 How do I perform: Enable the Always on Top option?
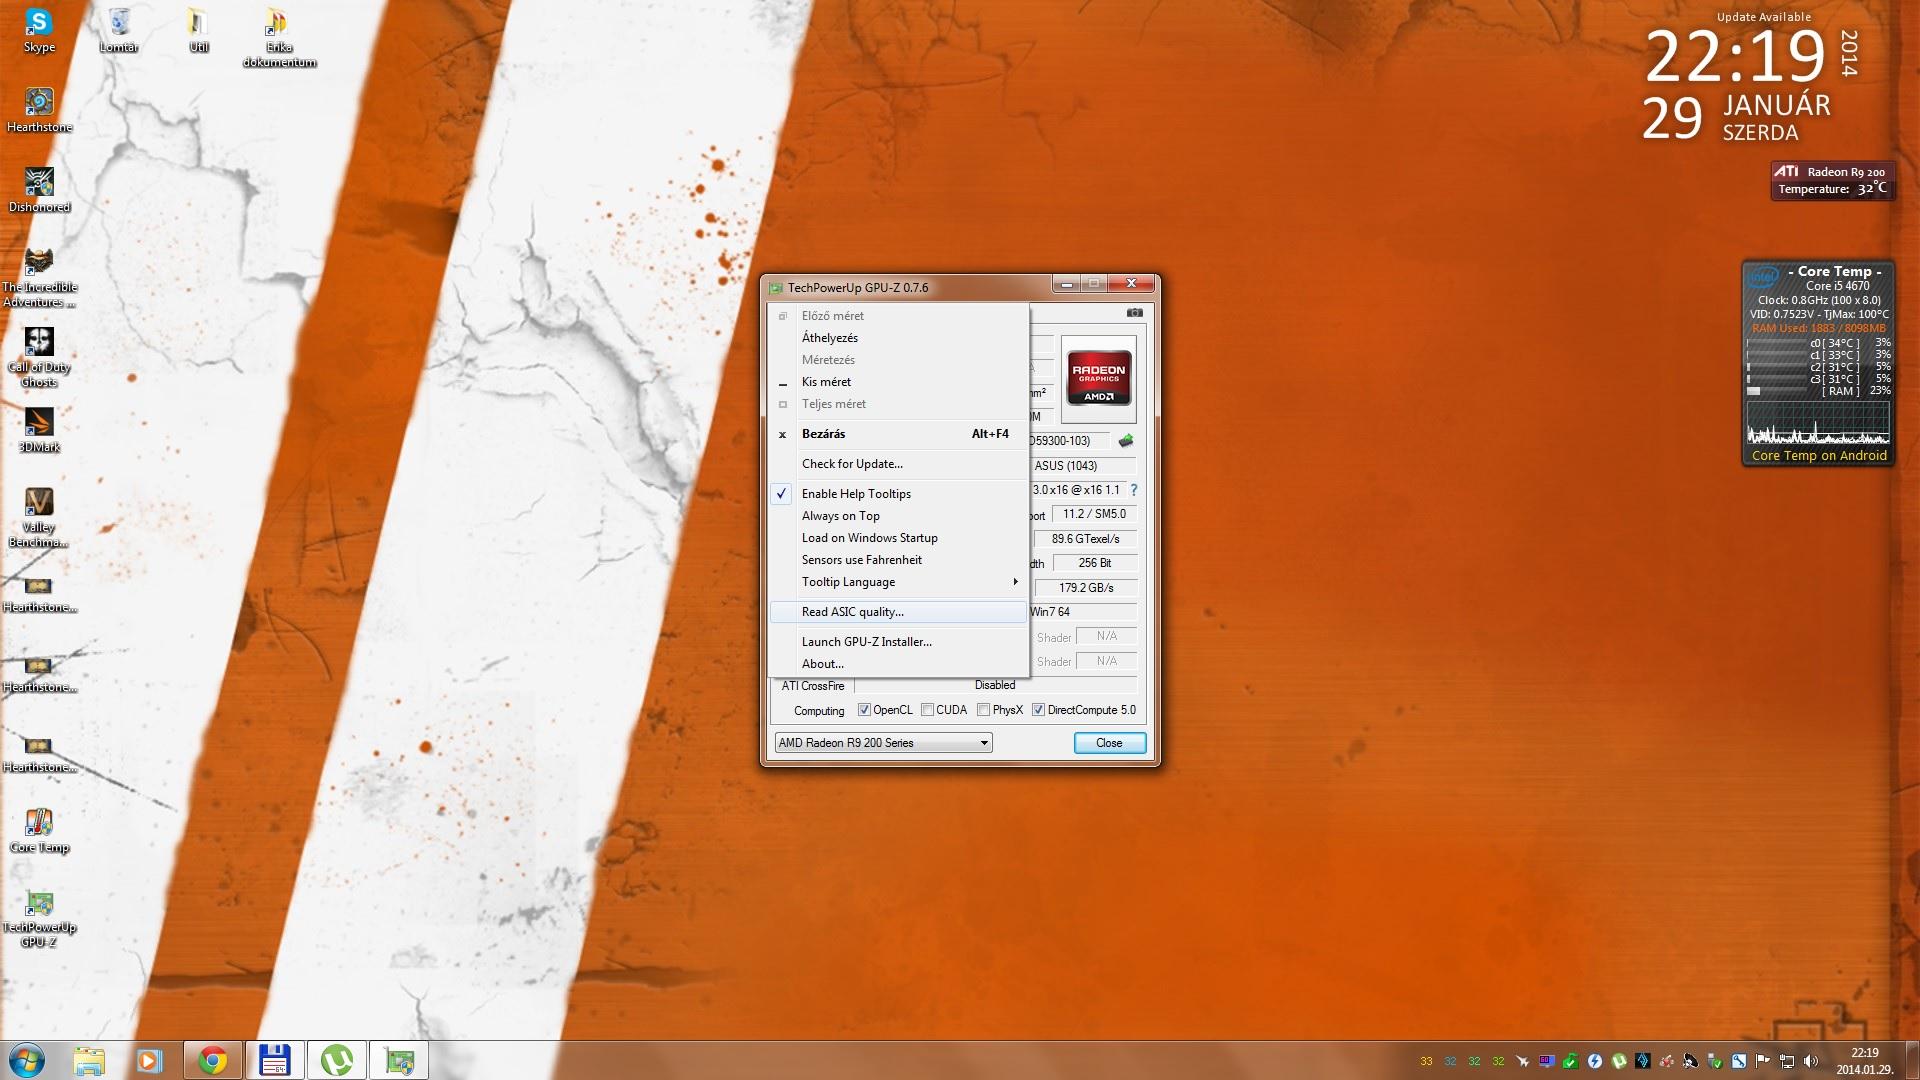coord(898,516)
